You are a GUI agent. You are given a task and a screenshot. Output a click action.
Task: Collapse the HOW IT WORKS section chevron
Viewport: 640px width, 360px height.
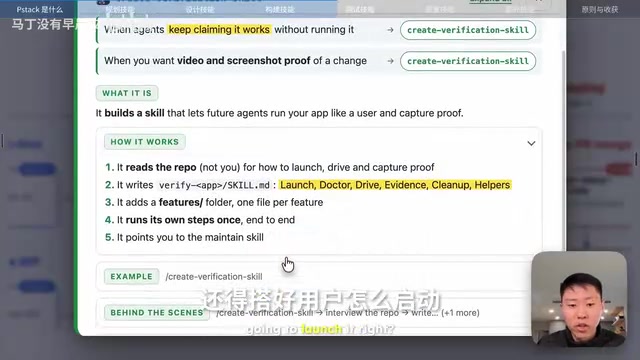(x=531, y=143)
